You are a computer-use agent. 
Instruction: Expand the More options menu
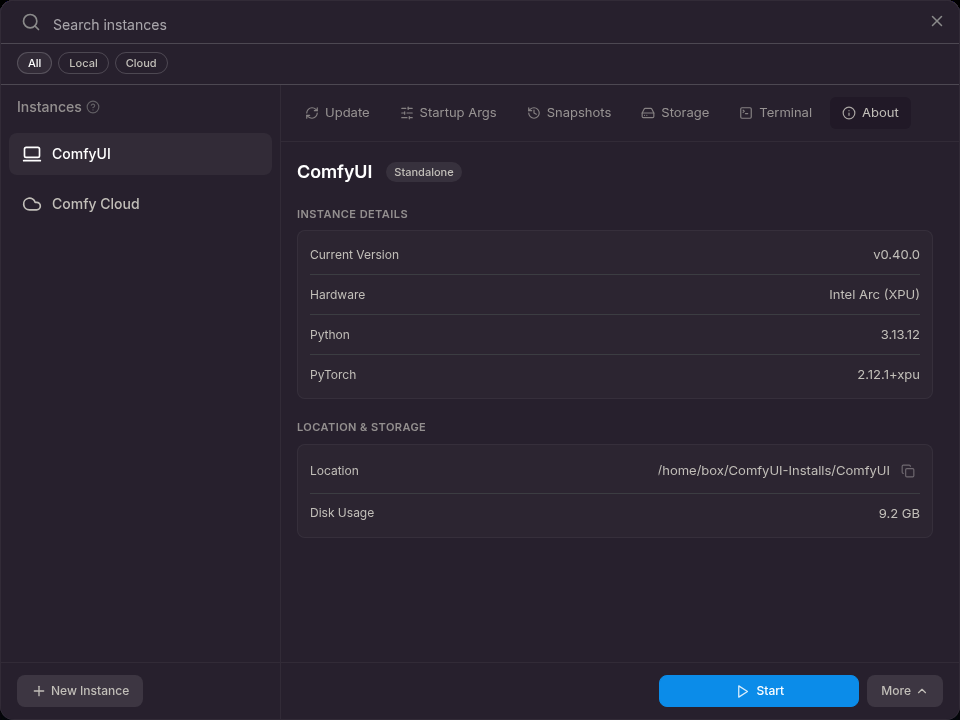coord(904,691)
